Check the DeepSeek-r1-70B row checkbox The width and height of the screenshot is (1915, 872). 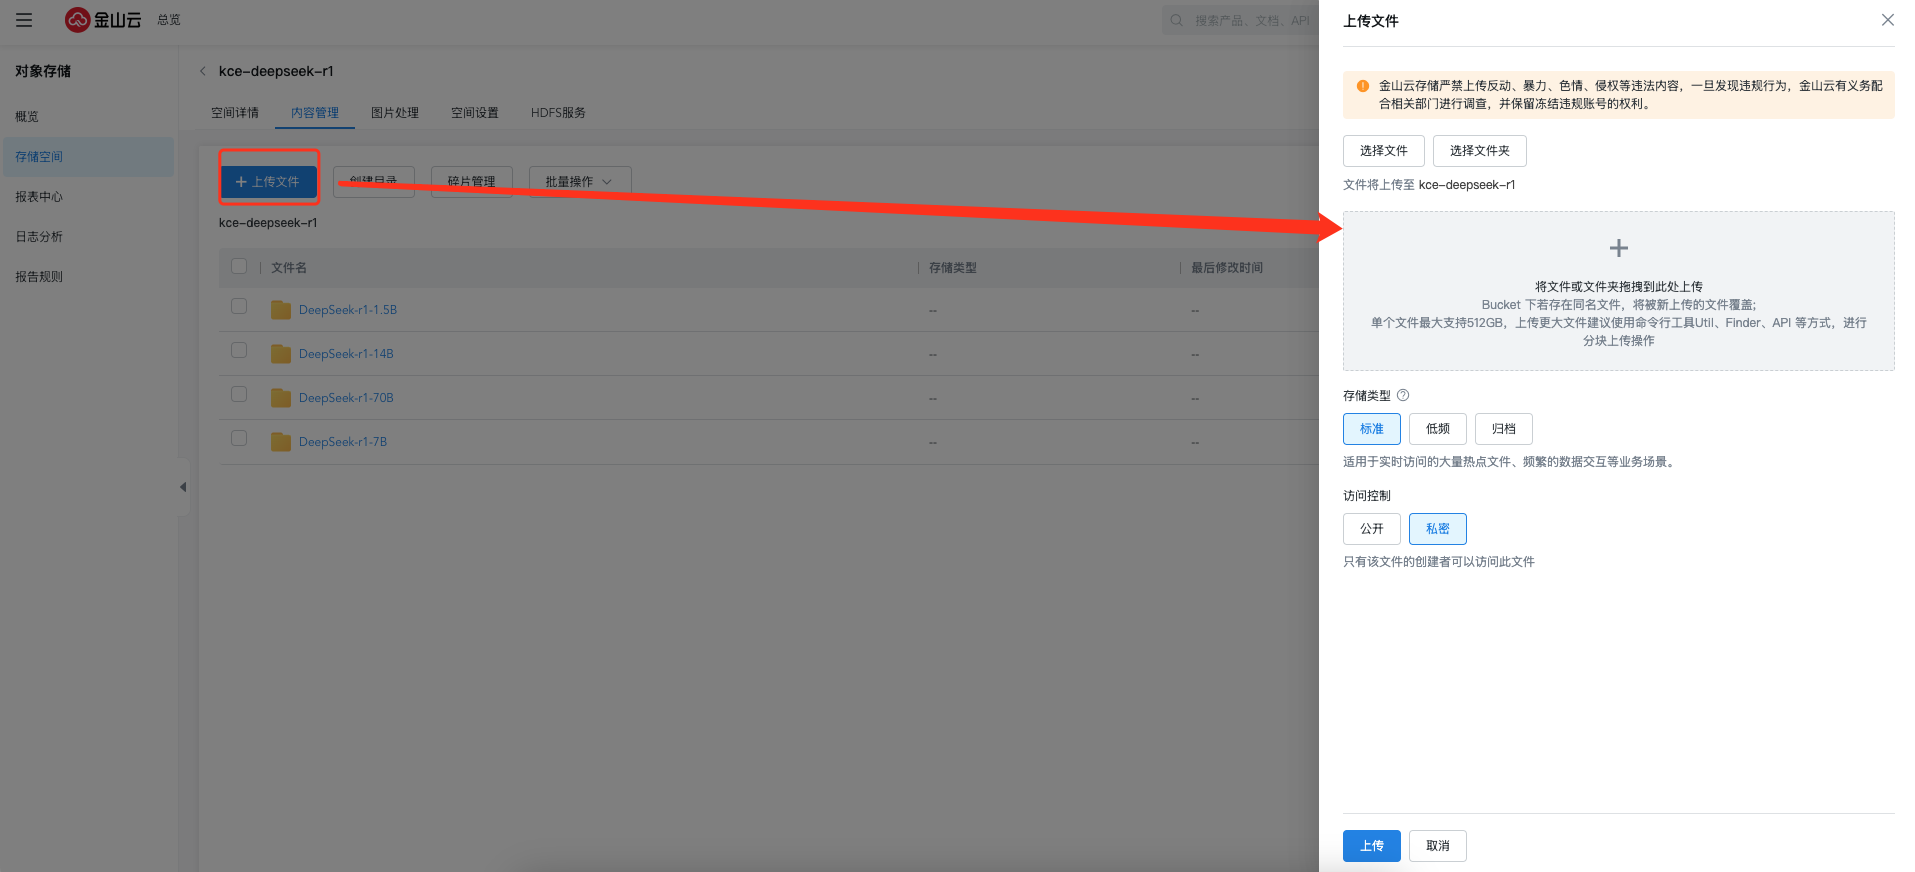[239, 394]
